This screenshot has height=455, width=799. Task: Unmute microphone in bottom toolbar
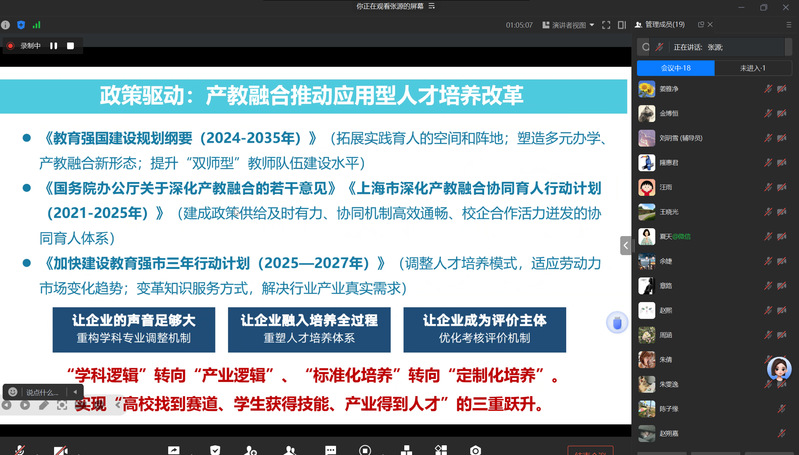coord(20,450)
